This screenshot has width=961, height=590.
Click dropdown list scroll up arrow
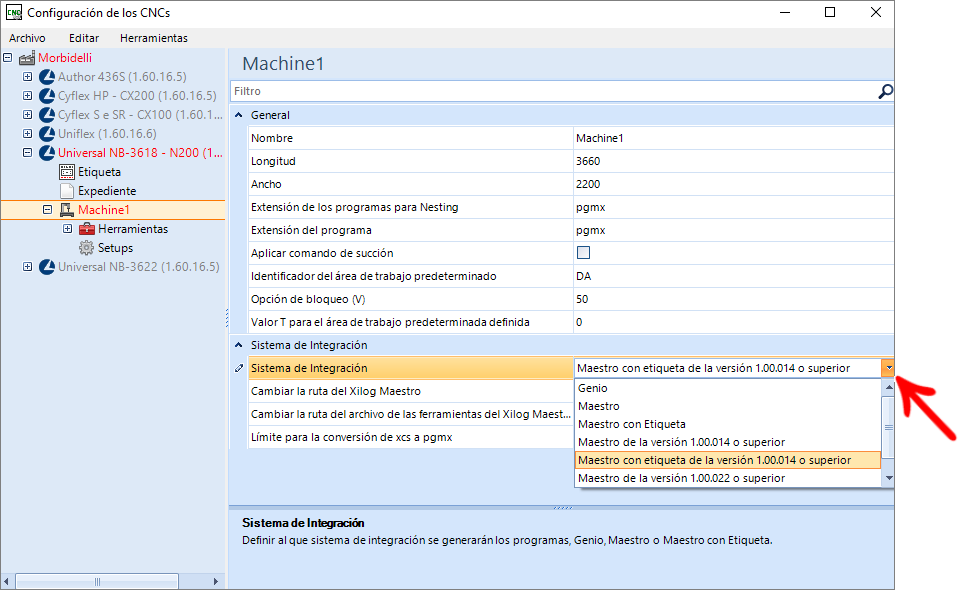point(888,387)
